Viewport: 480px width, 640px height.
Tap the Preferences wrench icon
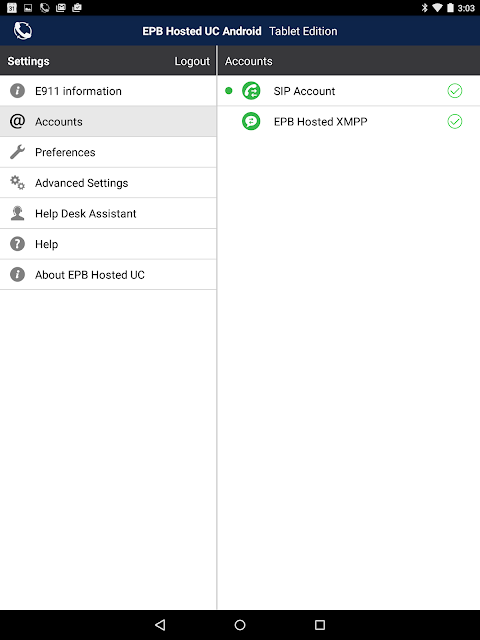coord(17,152)
